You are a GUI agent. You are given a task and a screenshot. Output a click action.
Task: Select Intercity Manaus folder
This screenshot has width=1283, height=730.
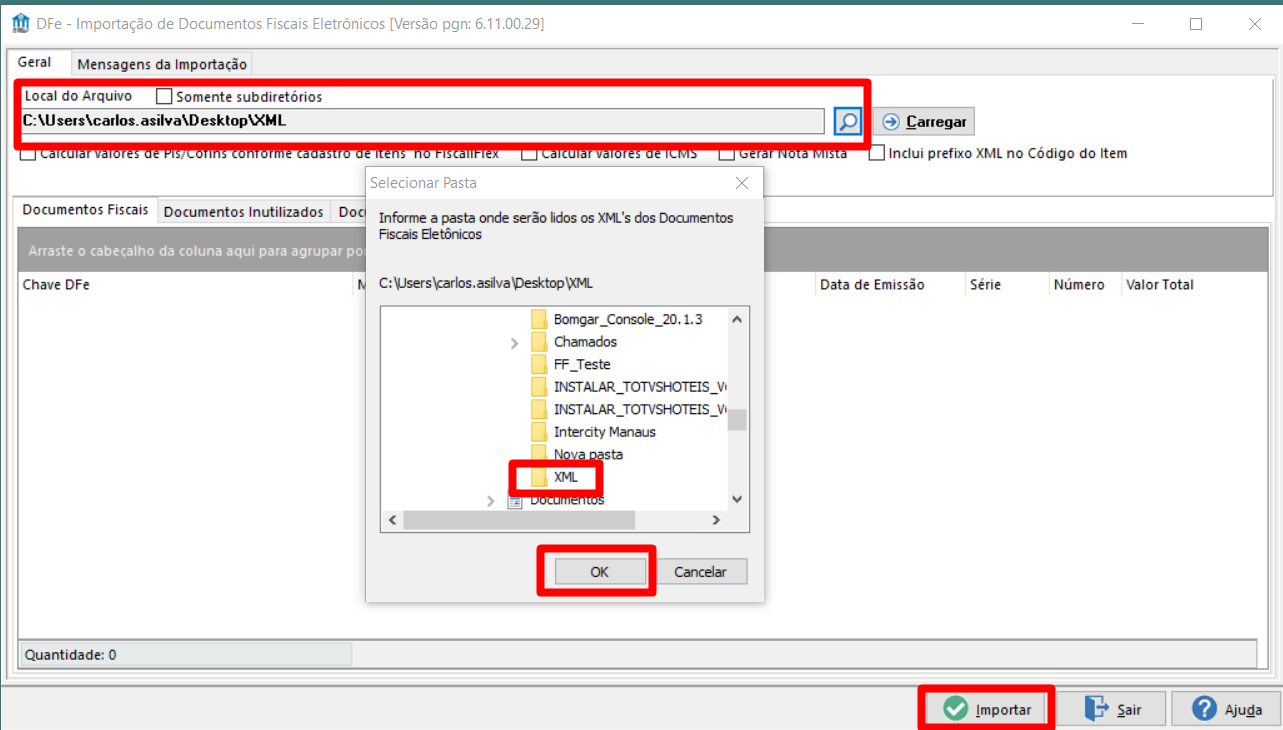point(605,432)
